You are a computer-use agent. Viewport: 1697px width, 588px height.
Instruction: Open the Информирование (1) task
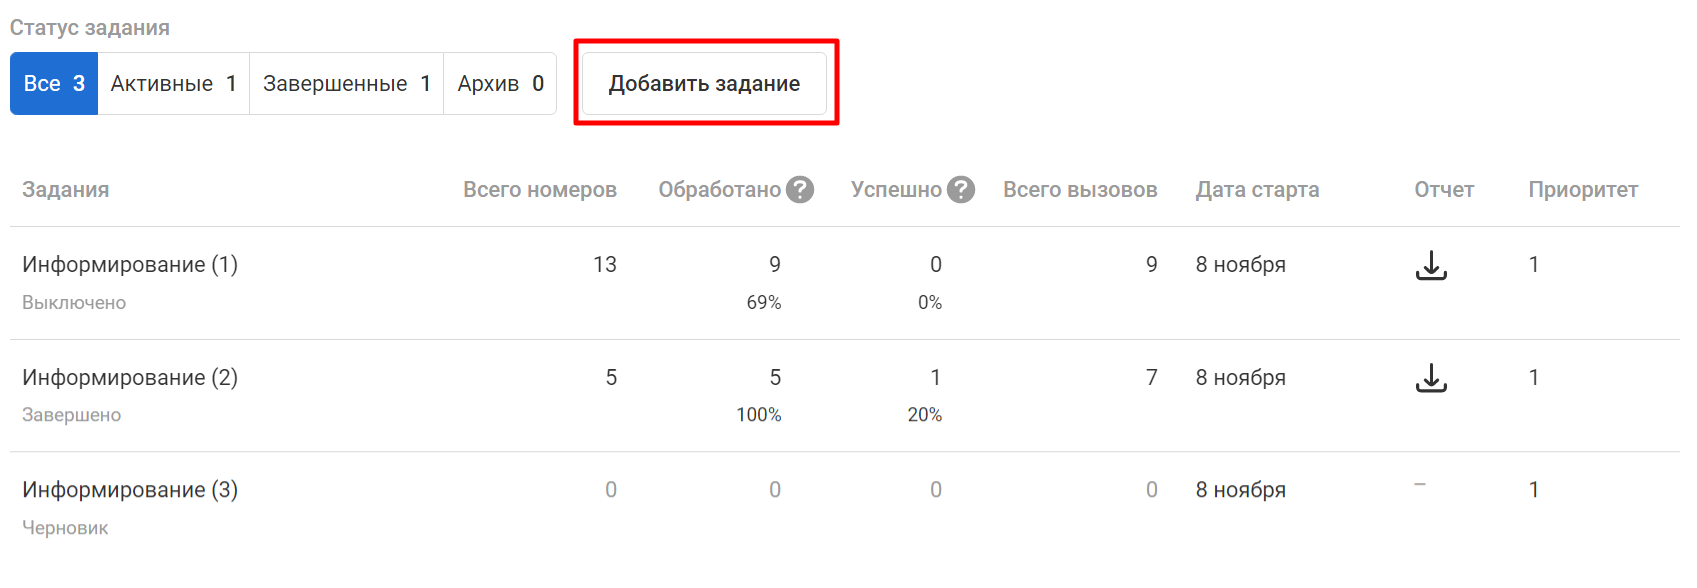point(130,265)
